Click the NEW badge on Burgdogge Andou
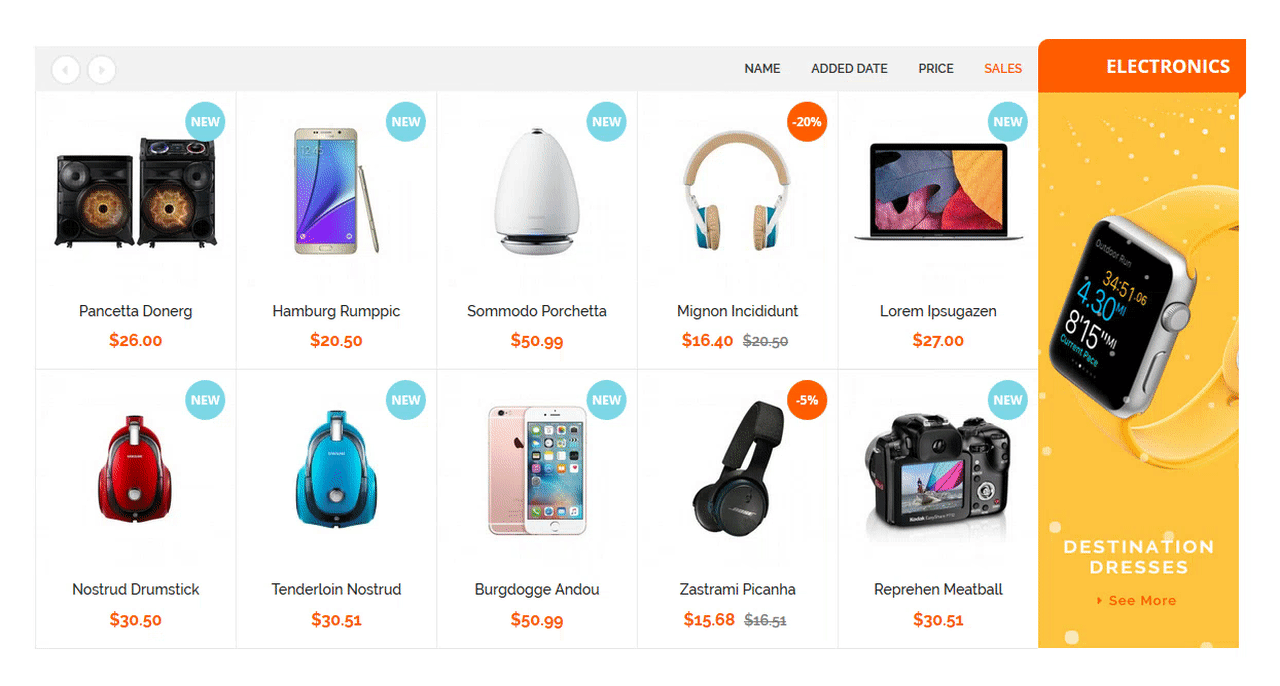The image size is (1280, 686). (x=606, y=400)
